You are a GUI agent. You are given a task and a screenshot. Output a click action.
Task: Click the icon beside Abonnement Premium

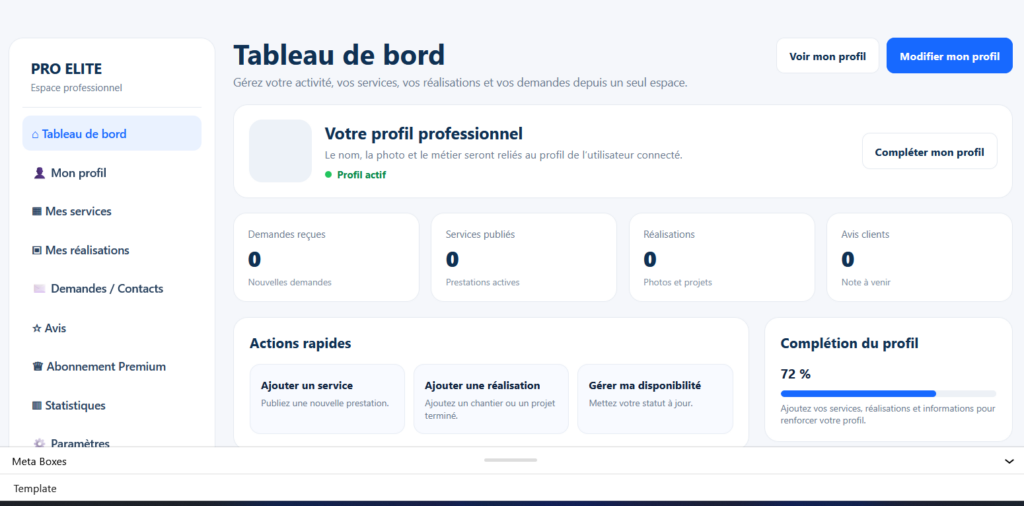tap(37, 367)
